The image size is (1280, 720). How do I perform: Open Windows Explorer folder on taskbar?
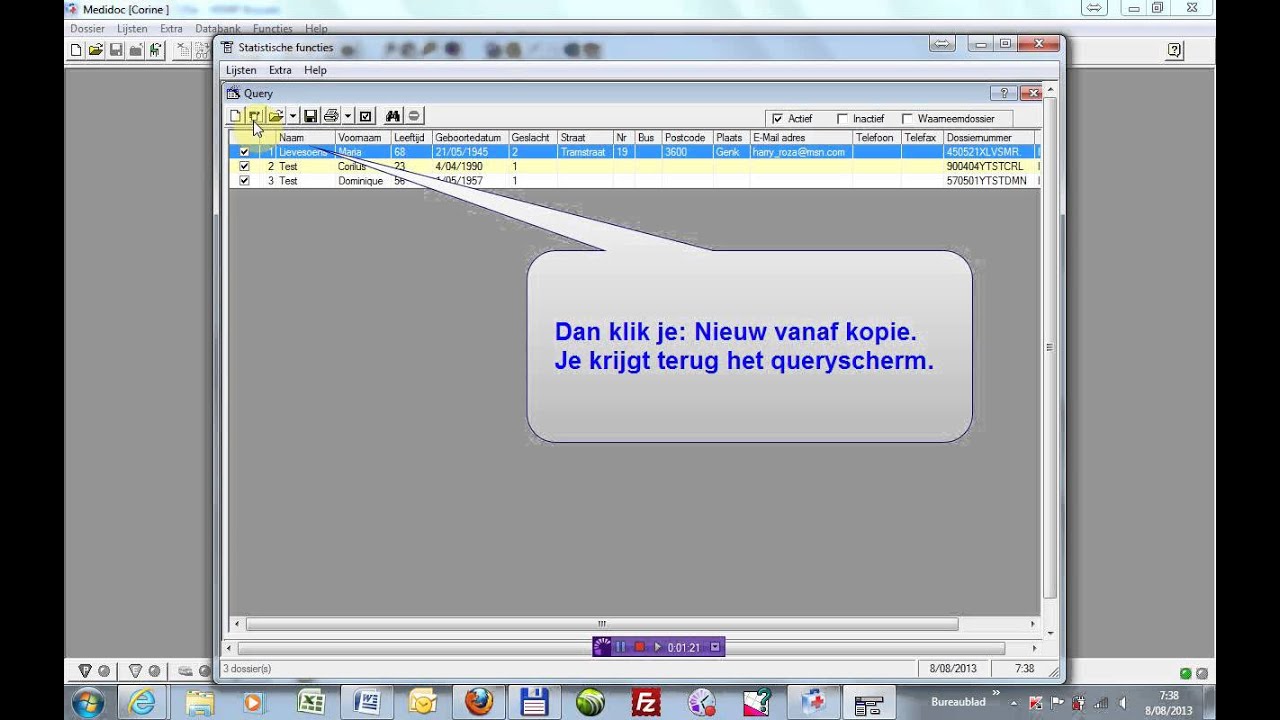pyautogui.click(x=199, y=702)
